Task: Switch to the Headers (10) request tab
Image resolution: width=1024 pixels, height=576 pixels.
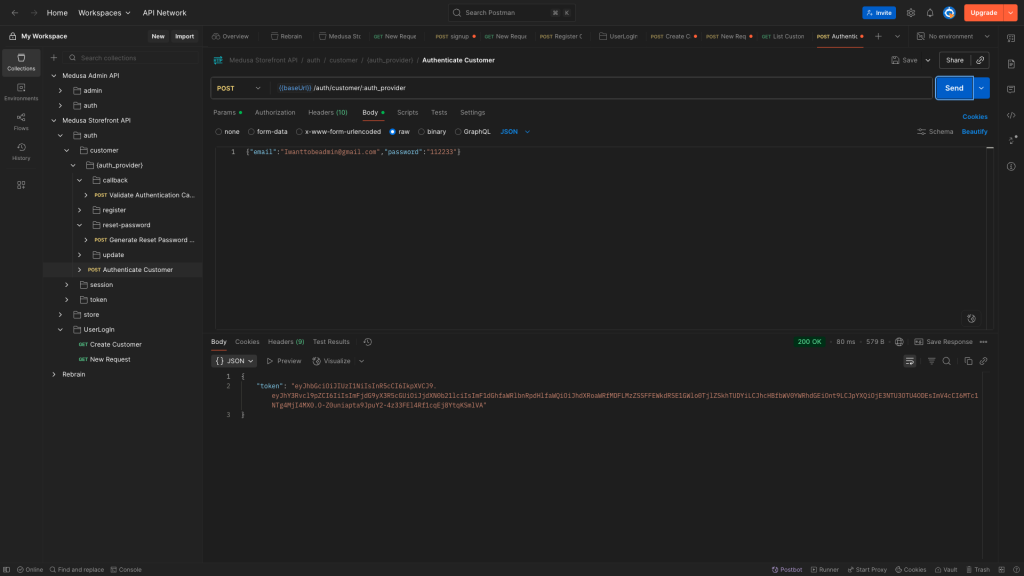Action: (x=328, y=112)
